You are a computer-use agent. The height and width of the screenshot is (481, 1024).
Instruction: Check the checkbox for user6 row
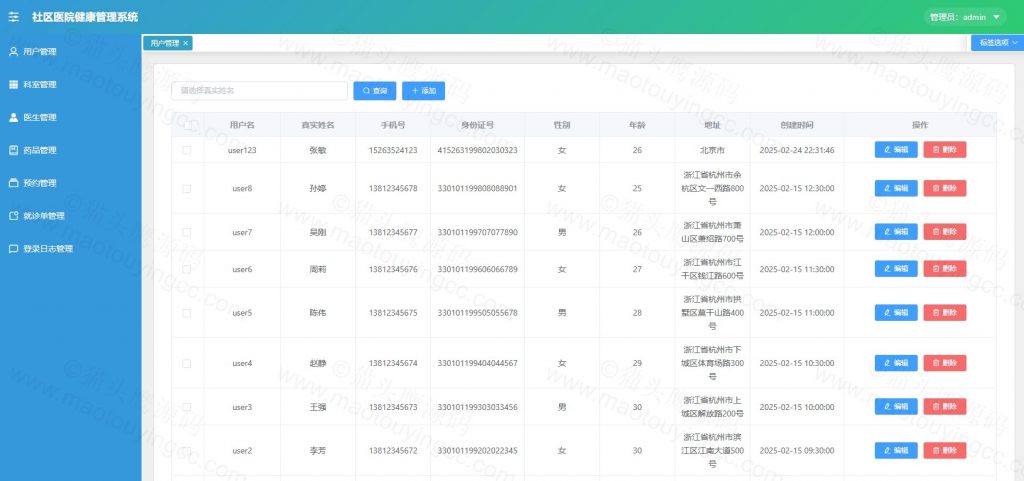187,269
